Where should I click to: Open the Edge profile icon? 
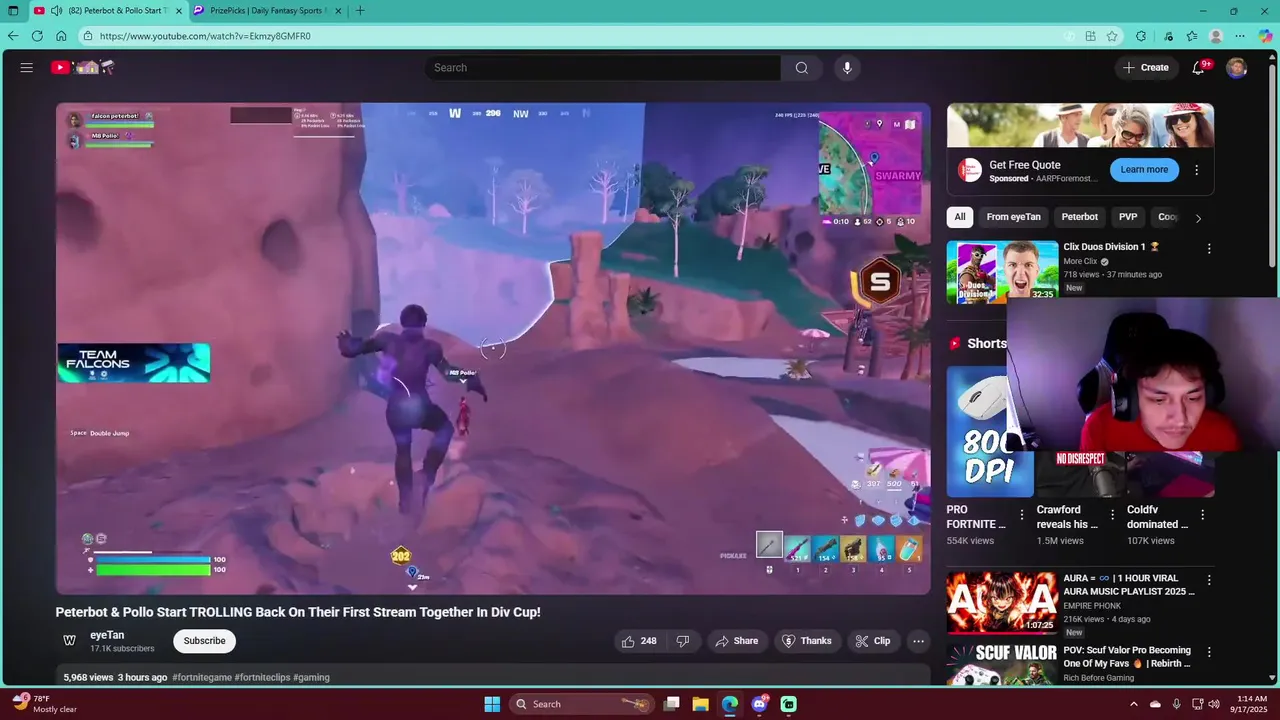[x=1216, y=36]
